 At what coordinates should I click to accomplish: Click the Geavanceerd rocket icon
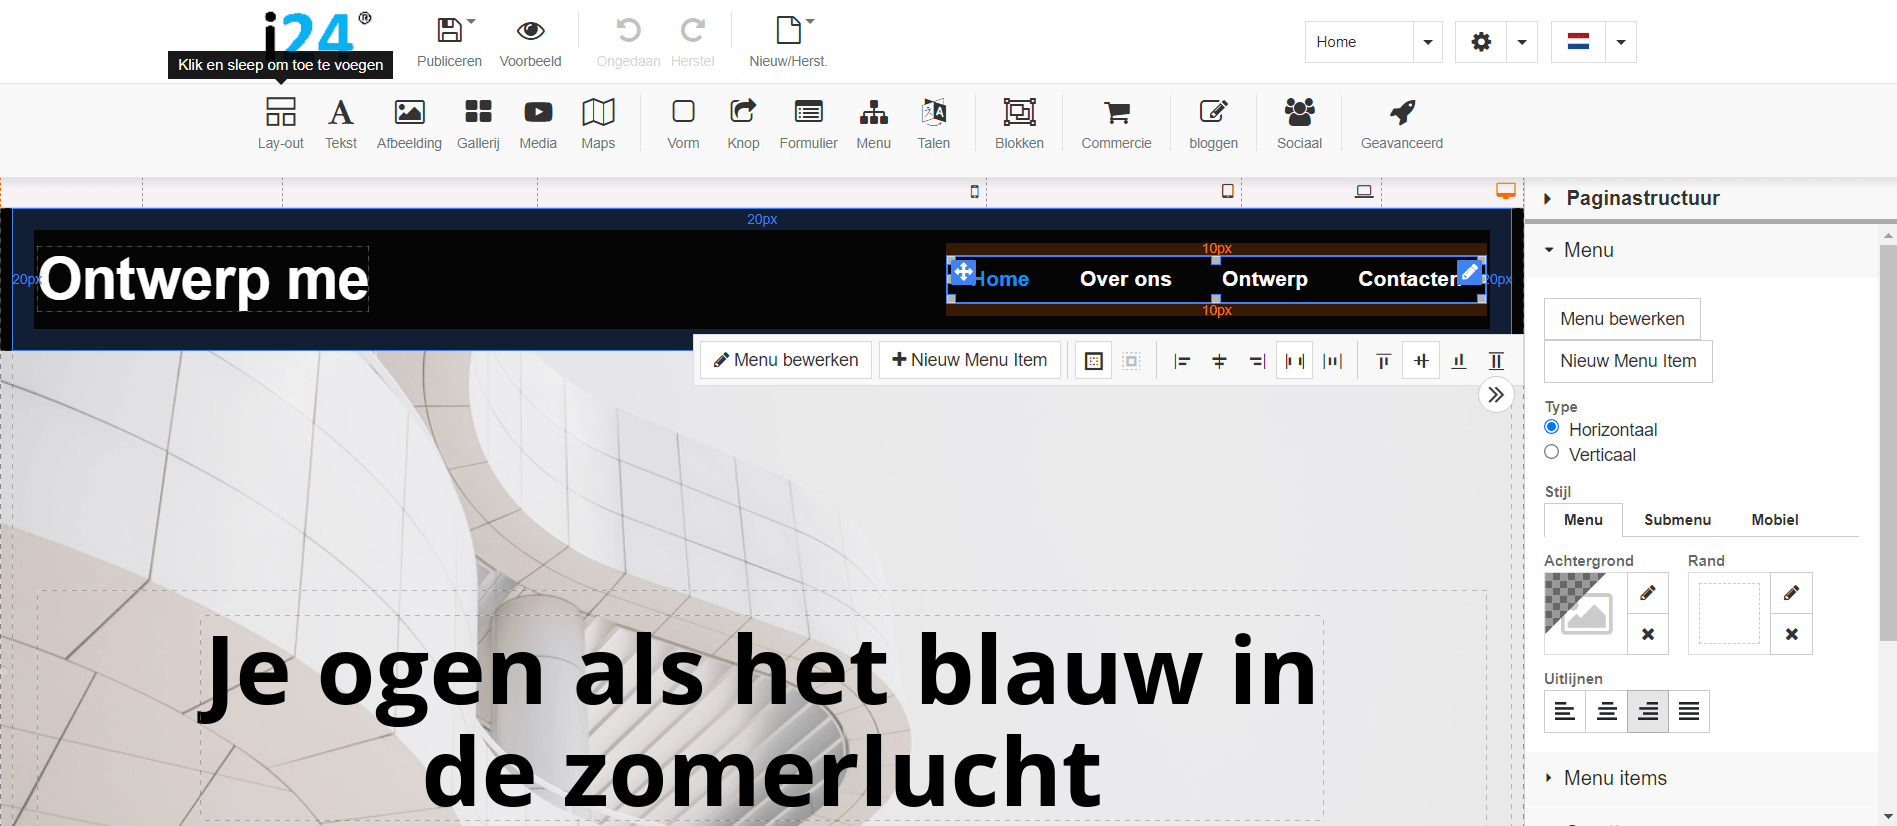tap(1401, 112)
